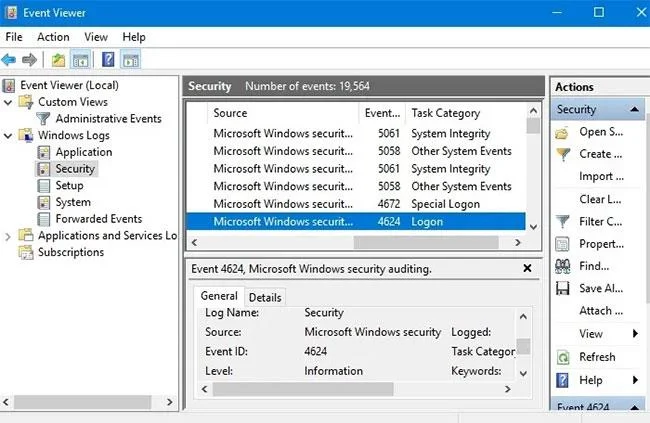Expand Applications and Services Logs node
Image resolution: width=650 pixels, height=423 pixels.
(7, 236)
